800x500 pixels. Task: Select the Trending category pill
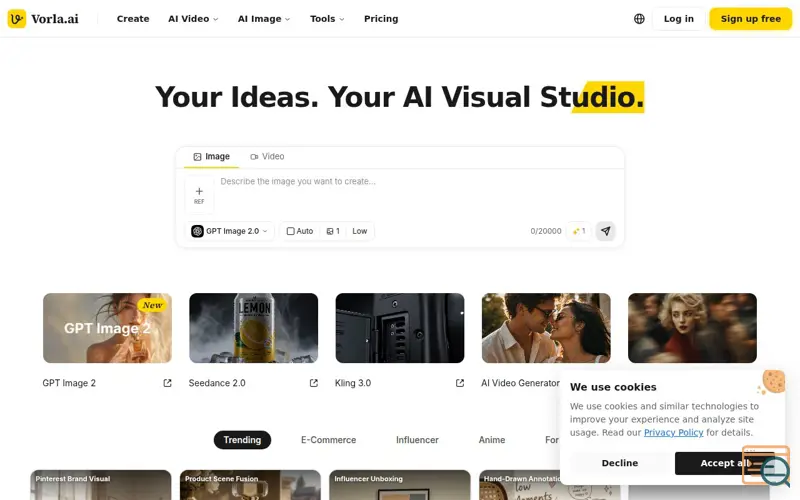pos(242,440)
